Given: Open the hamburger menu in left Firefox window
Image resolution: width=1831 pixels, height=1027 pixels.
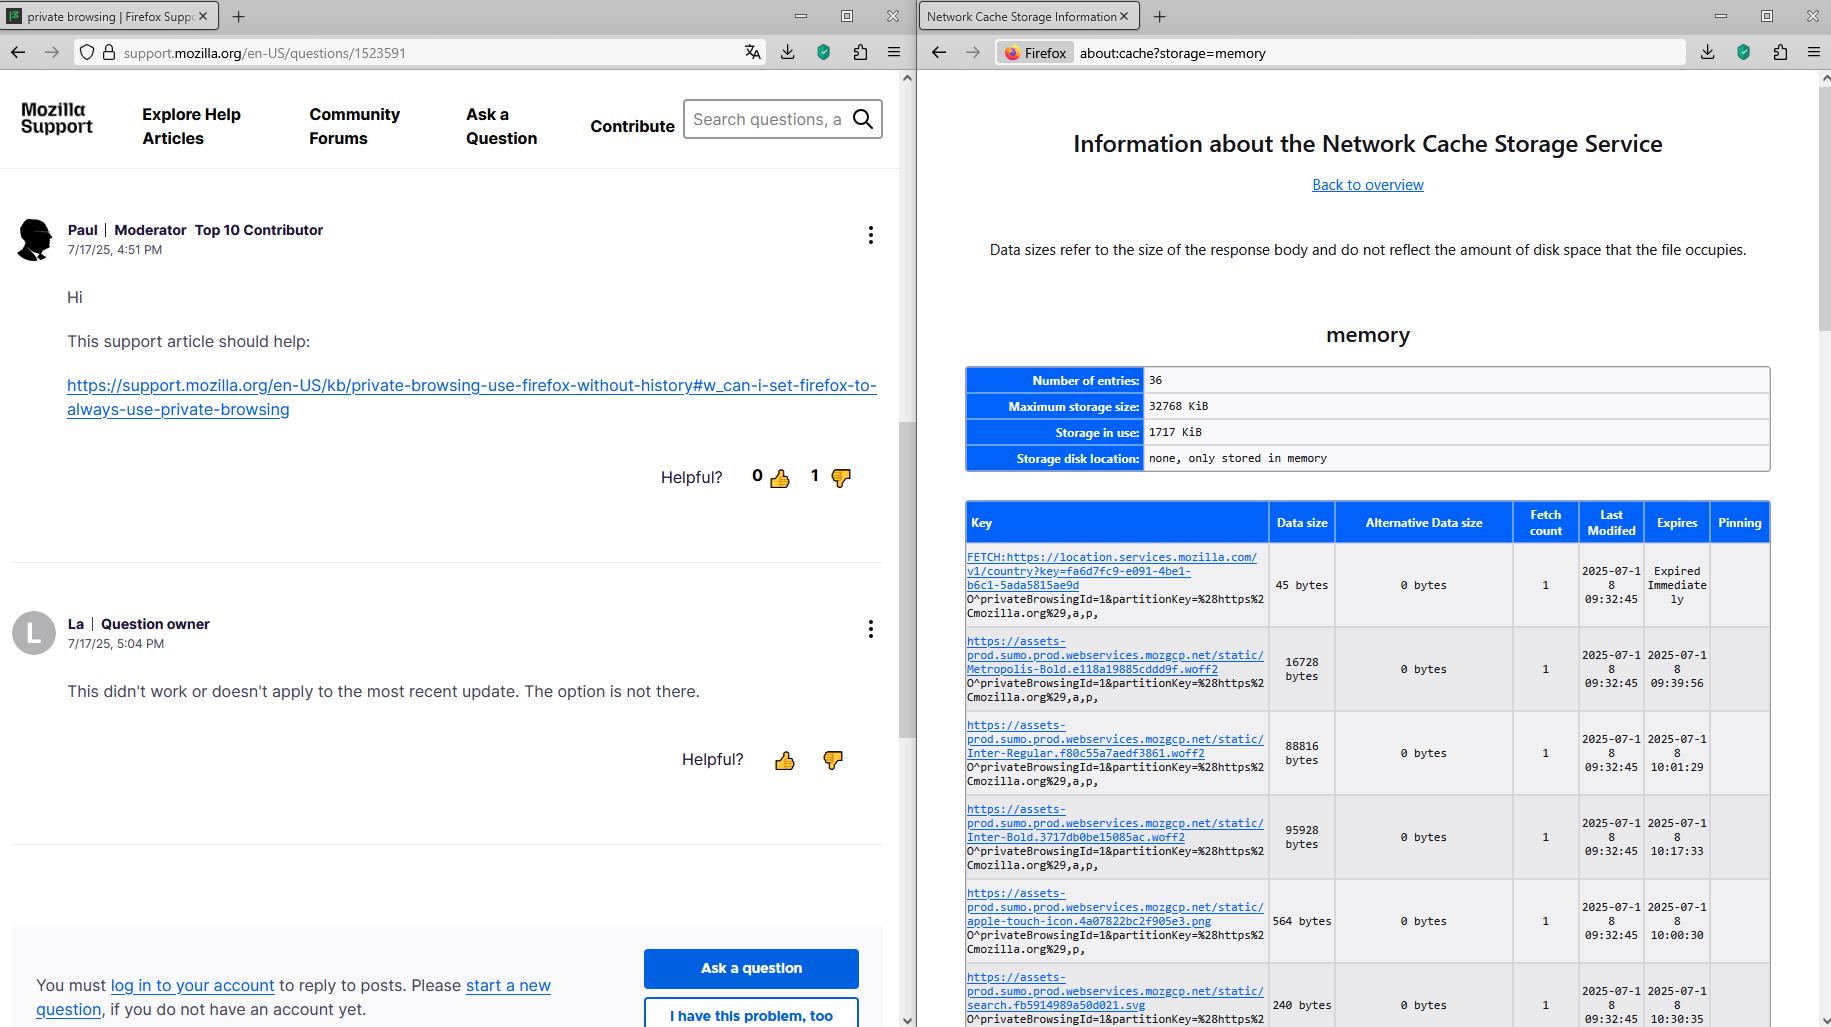Looking at the screenshot, I should pyautogui.click(x=894, y=52).
